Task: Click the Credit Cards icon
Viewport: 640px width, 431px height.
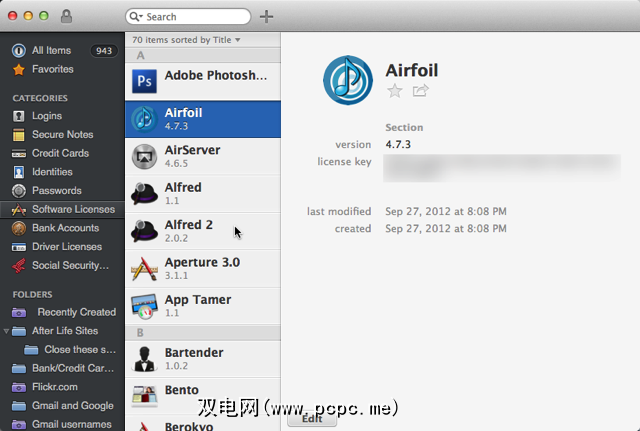Action: tap(18, 153)
